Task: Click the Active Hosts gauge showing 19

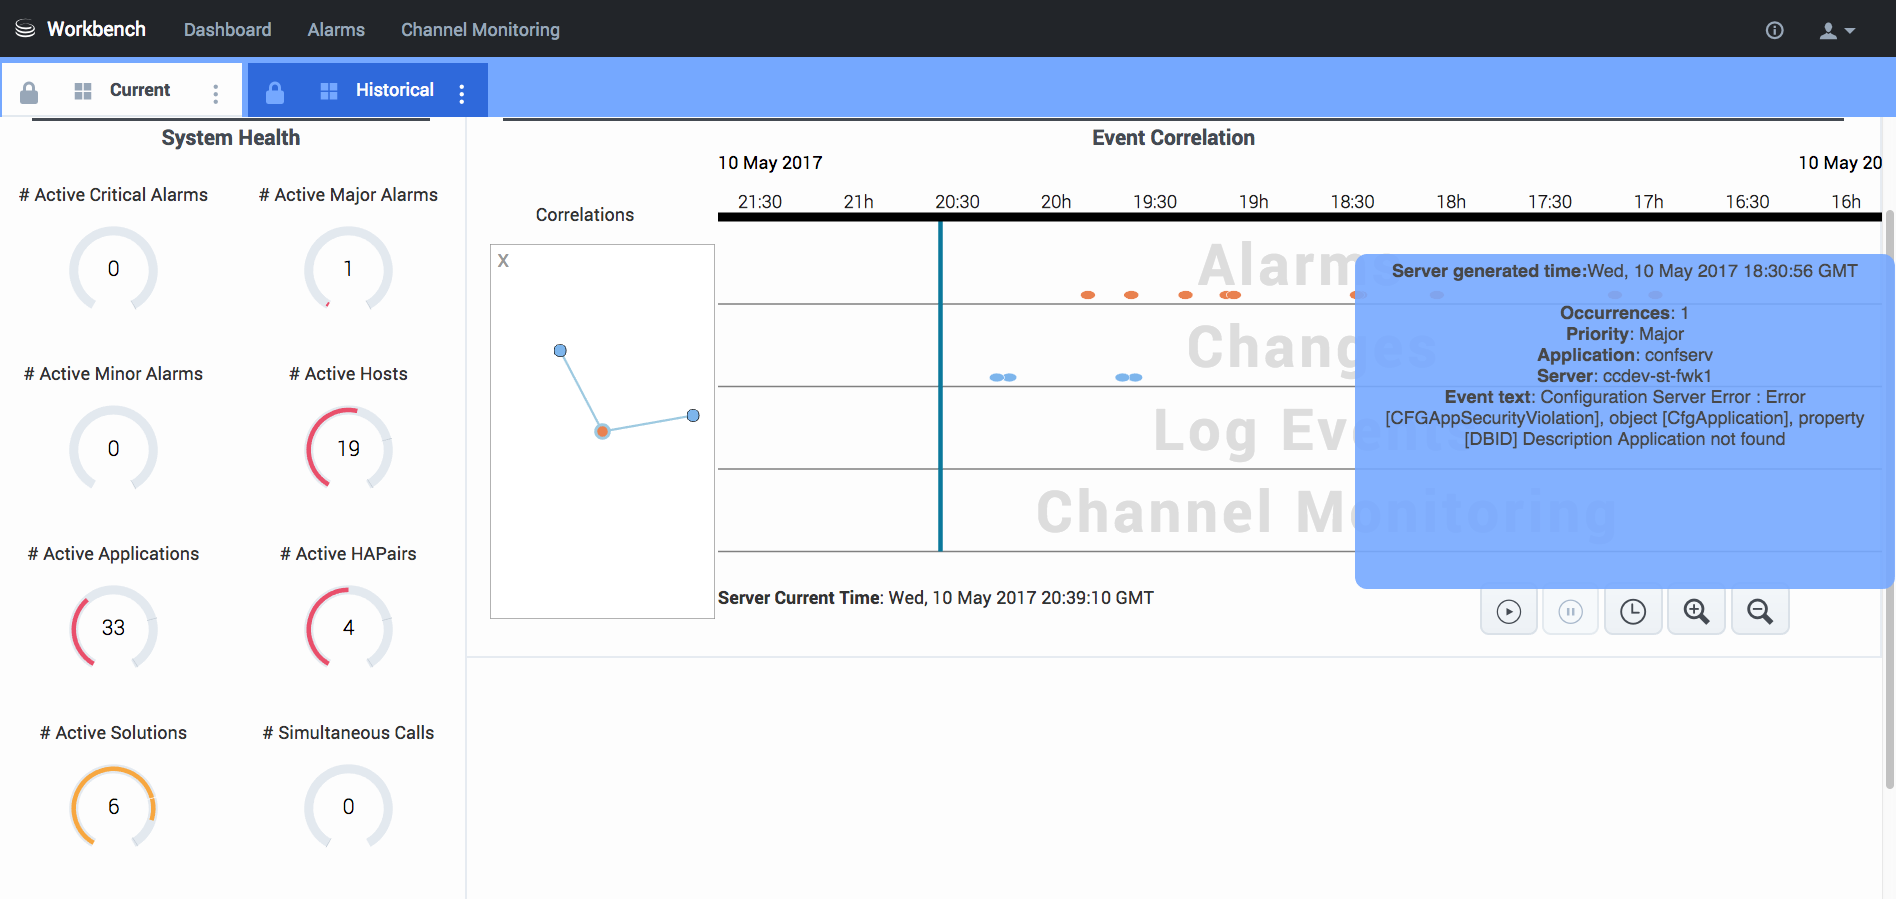Action: pos(348,448)
